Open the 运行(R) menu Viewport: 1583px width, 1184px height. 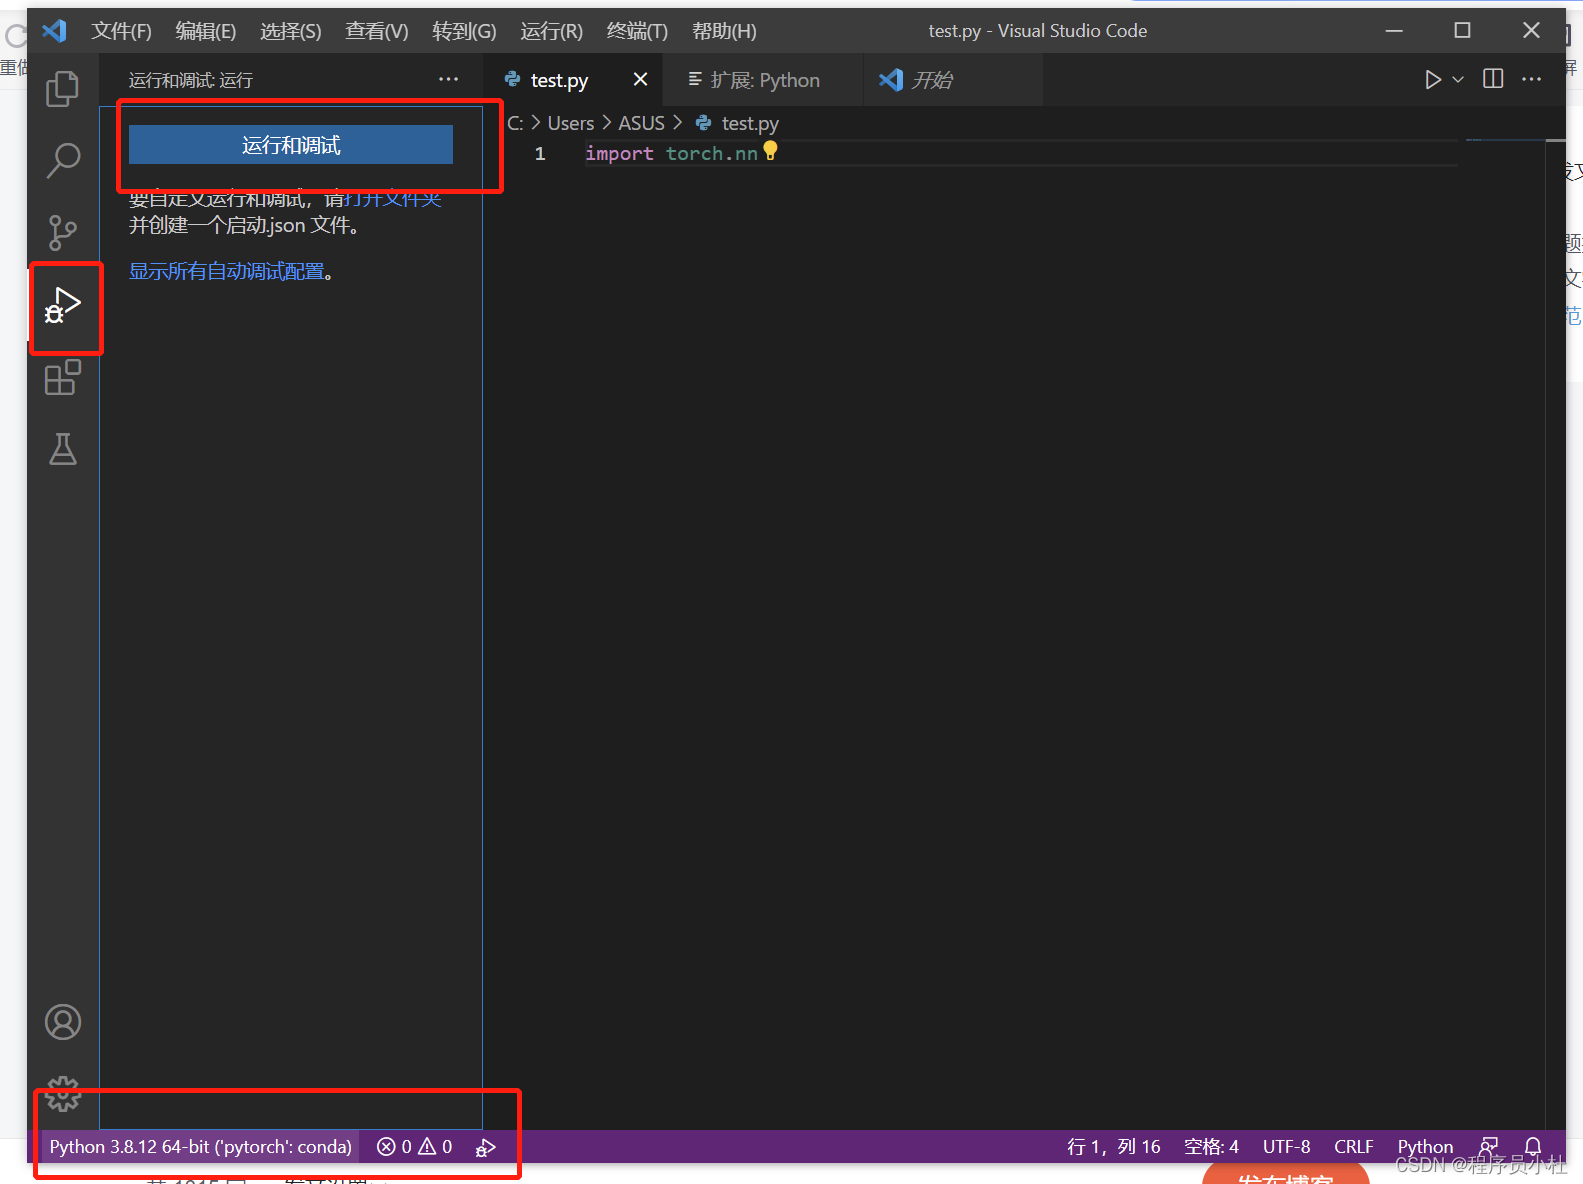pos(552,31)
